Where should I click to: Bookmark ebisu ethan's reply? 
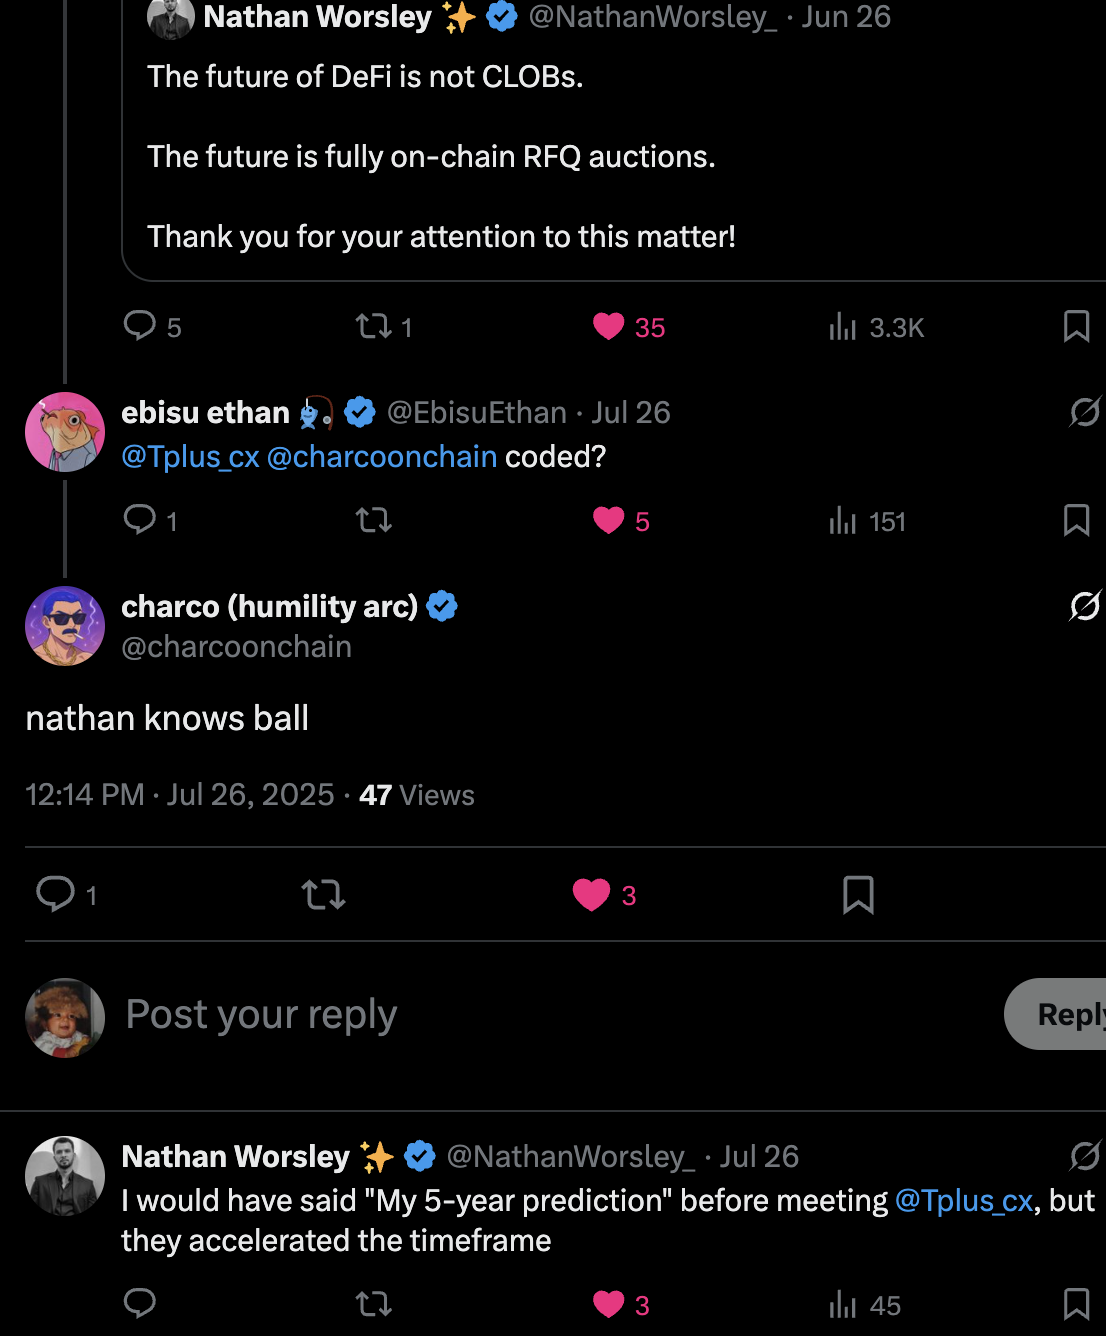[x=1076, y=521]
